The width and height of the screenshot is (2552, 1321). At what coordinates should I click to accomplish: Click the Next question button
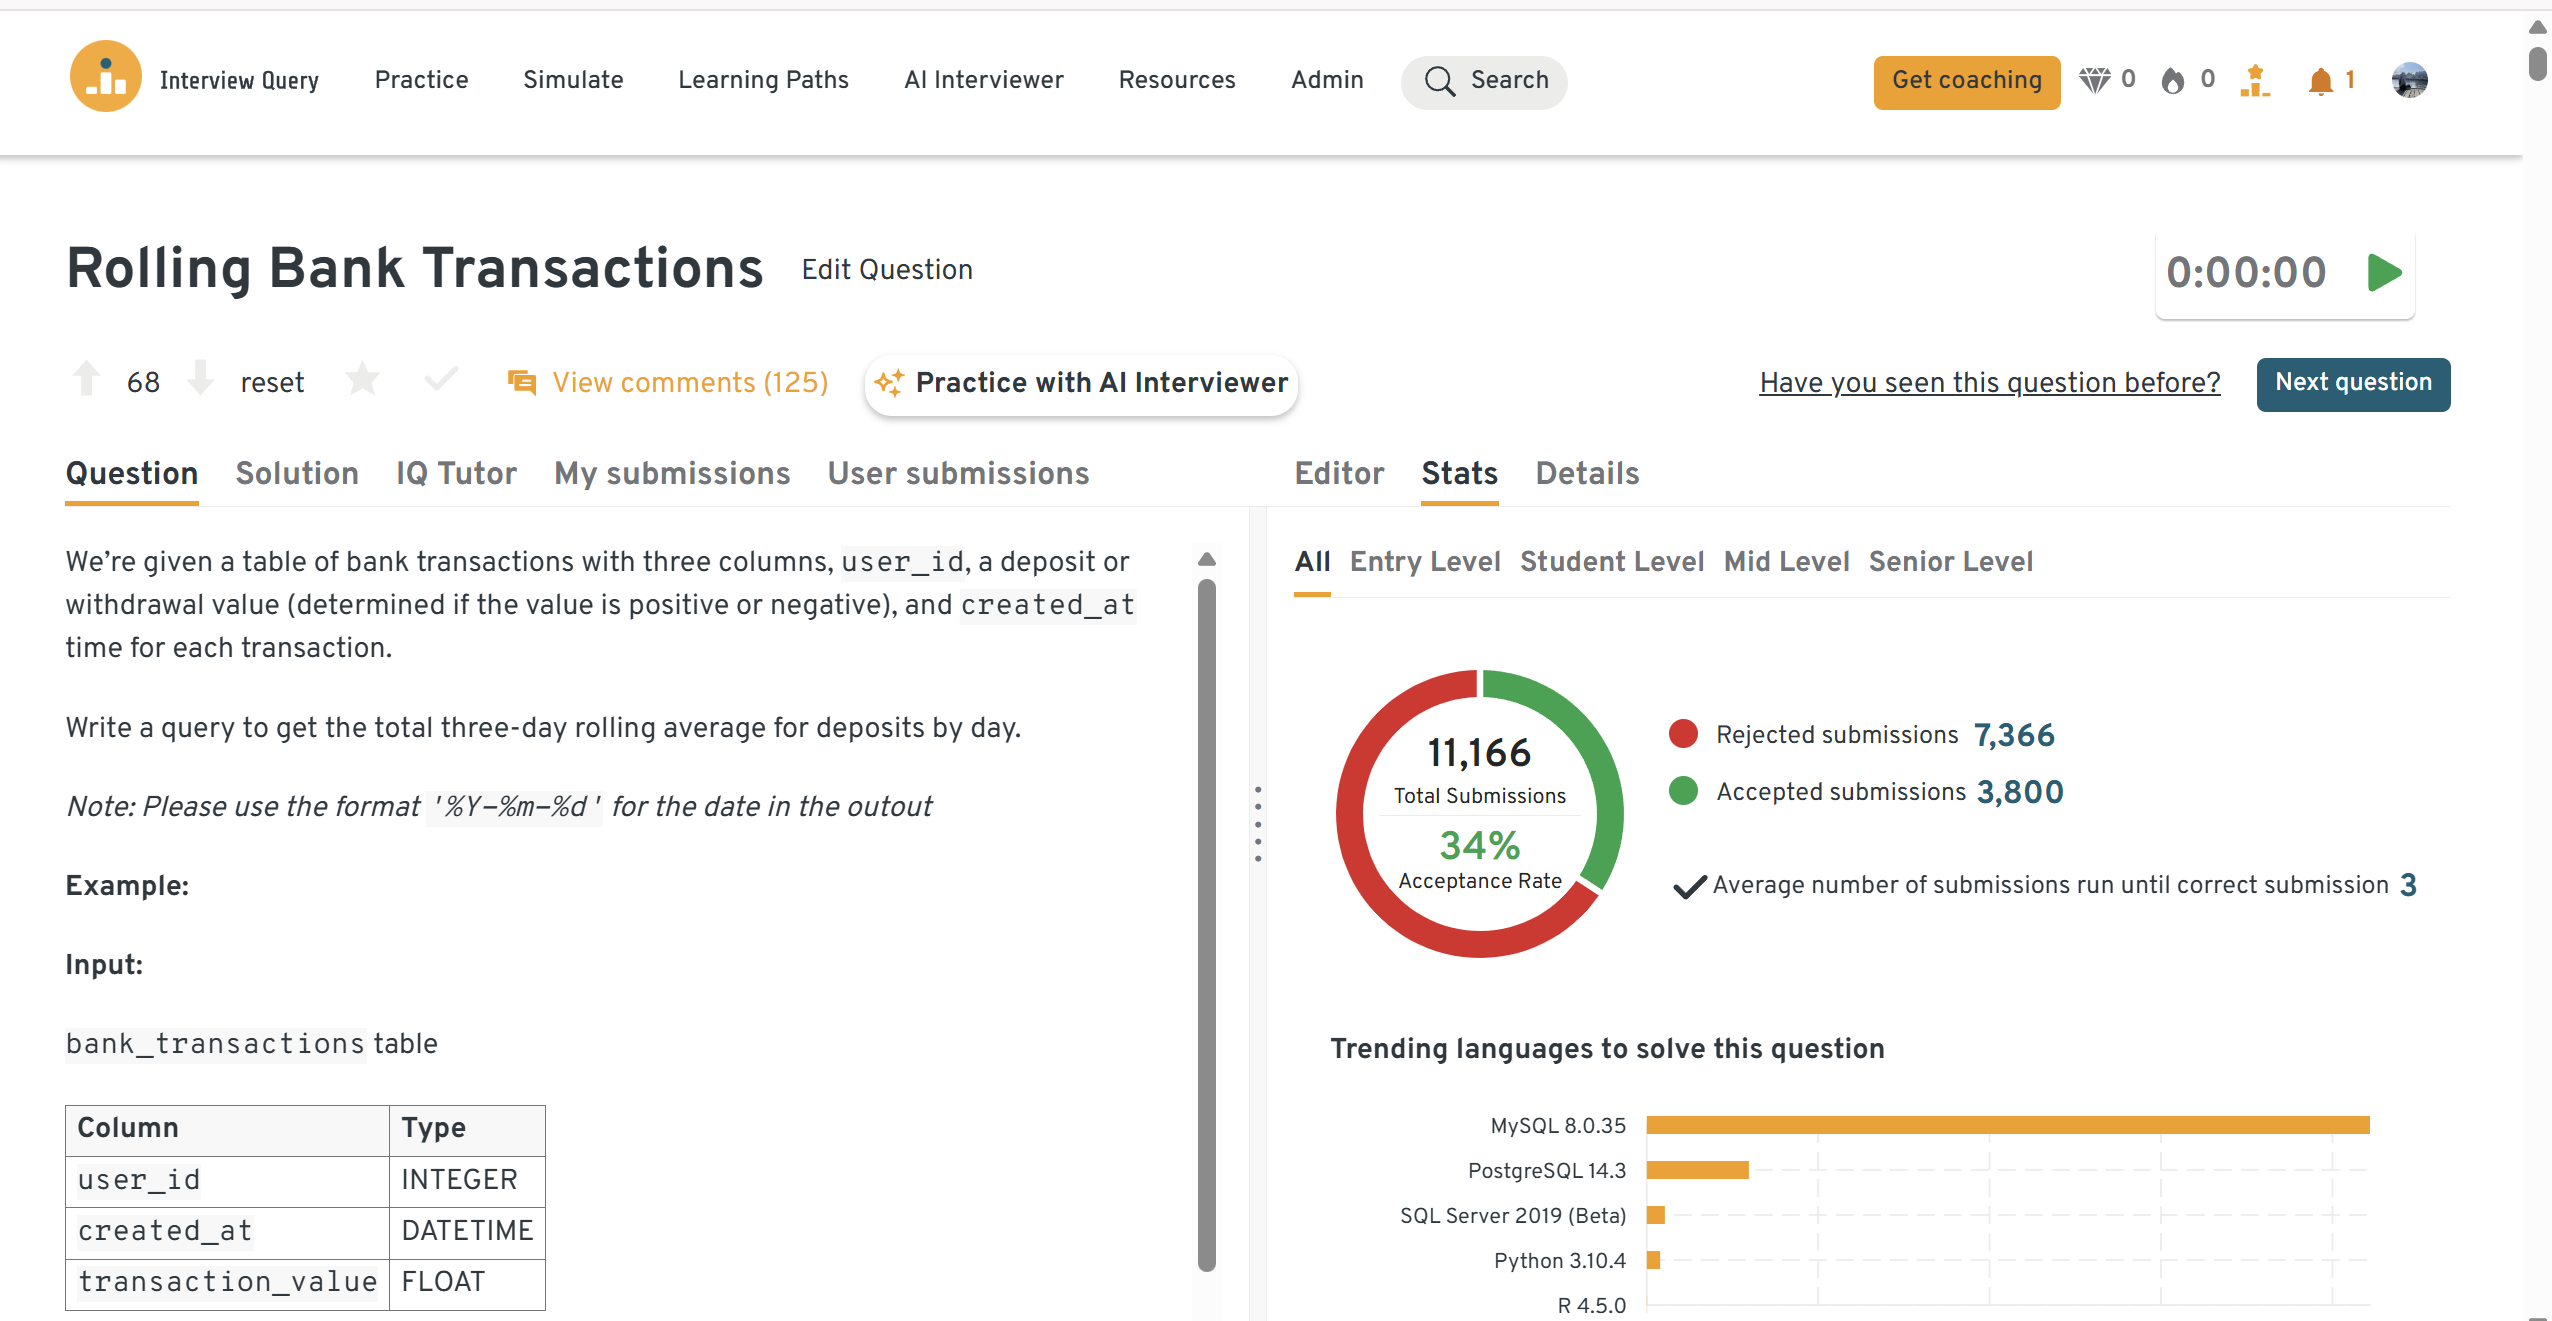[x=2353, y=383]
